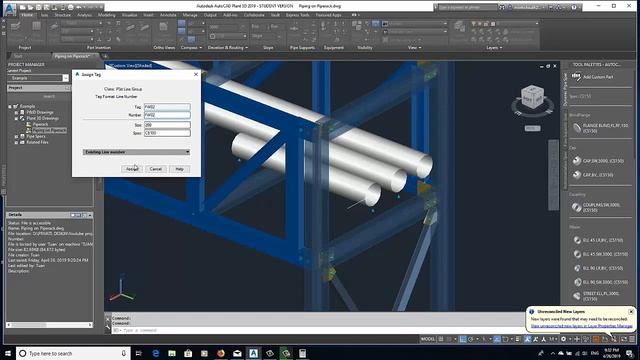Toggle object snap tracking in status bar

(x=496, y=339)
